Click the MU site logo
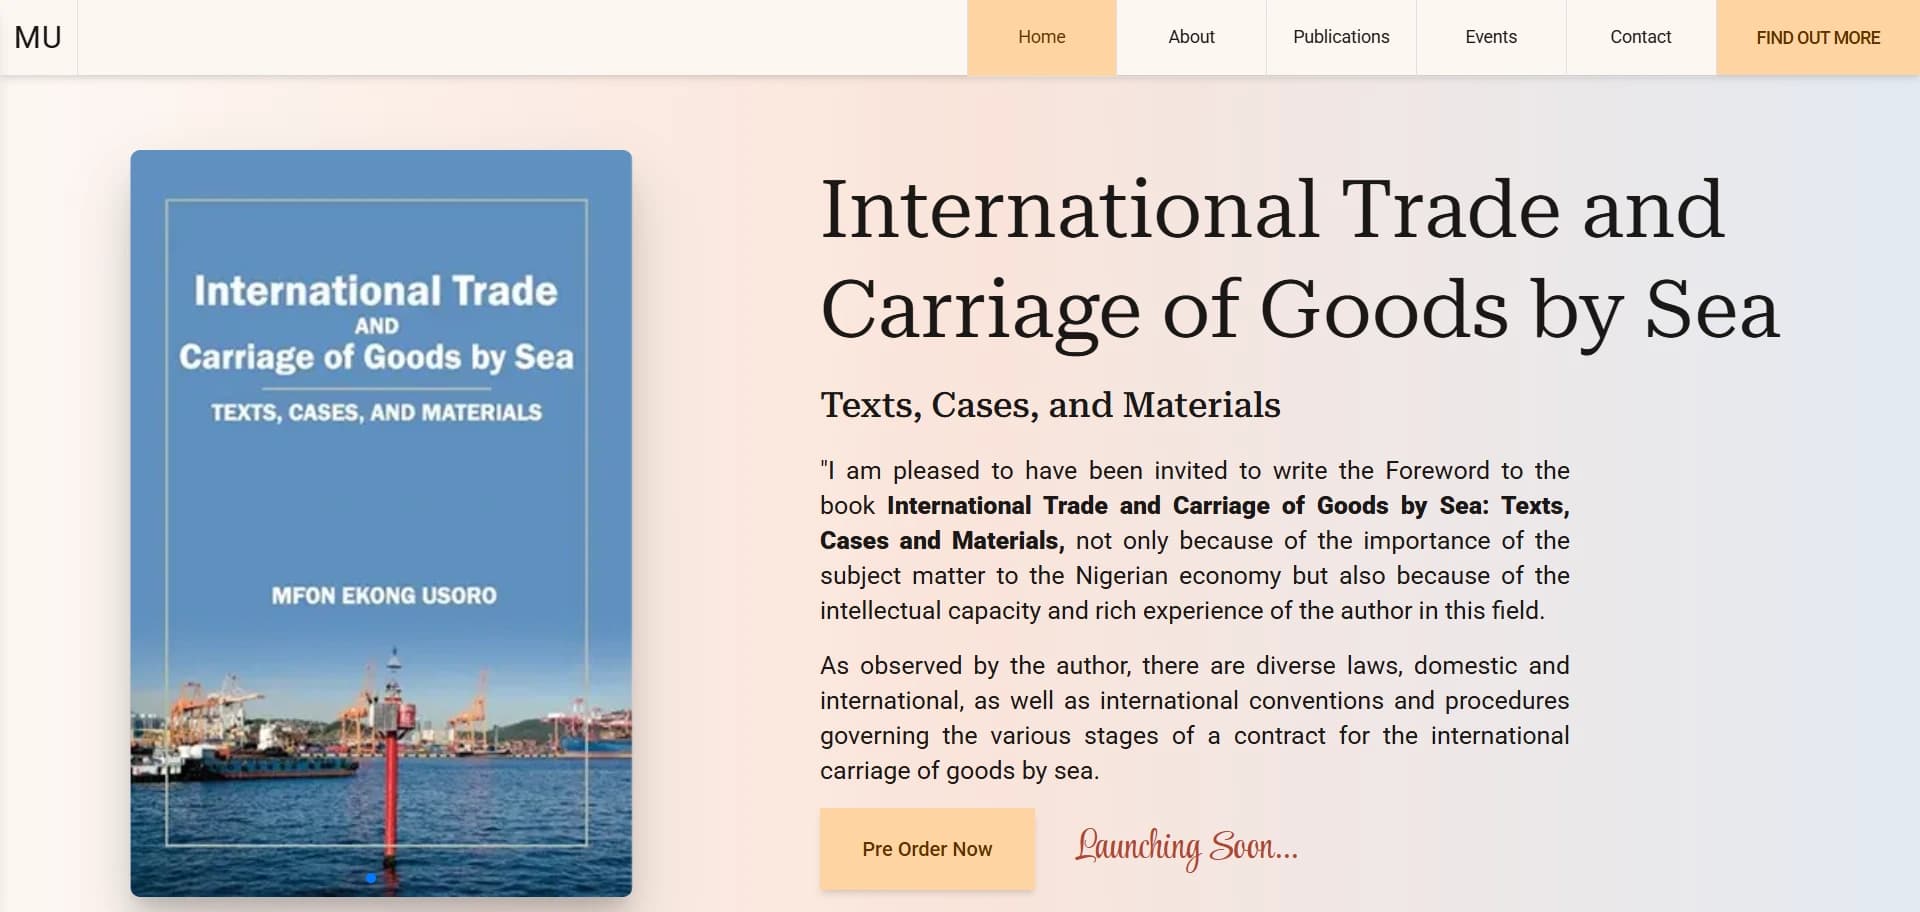 (37, 37)
